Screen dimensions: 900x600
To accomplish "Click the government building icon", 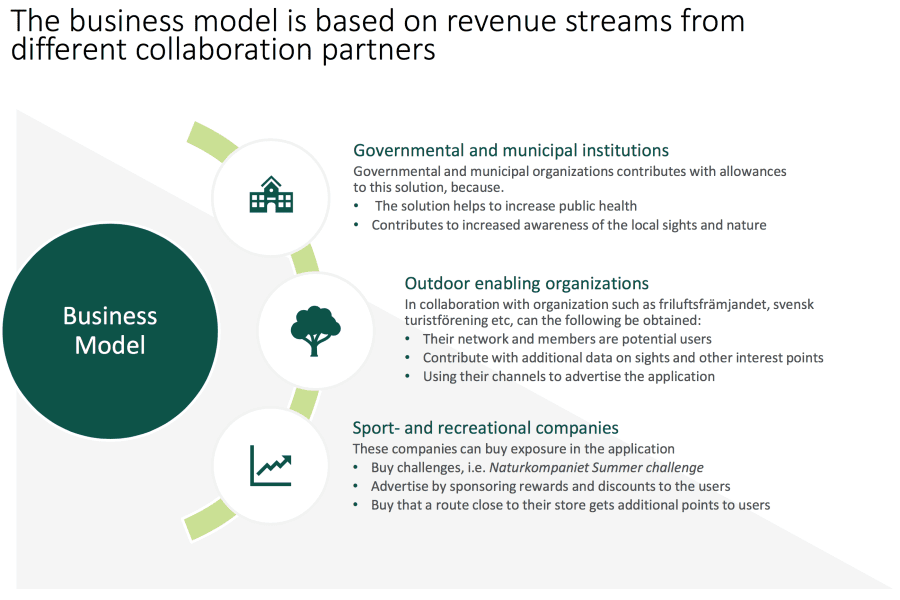I will tap(271, 195).
